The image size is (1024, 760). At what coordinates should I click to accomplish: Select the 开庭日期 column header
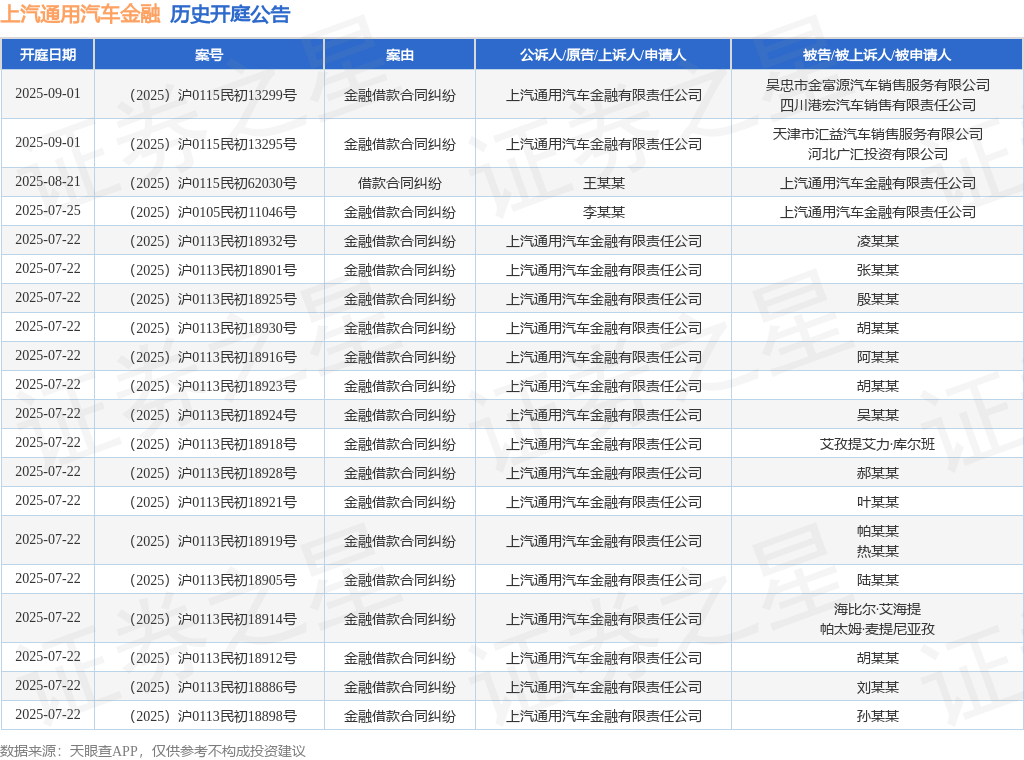pos(48,55)
